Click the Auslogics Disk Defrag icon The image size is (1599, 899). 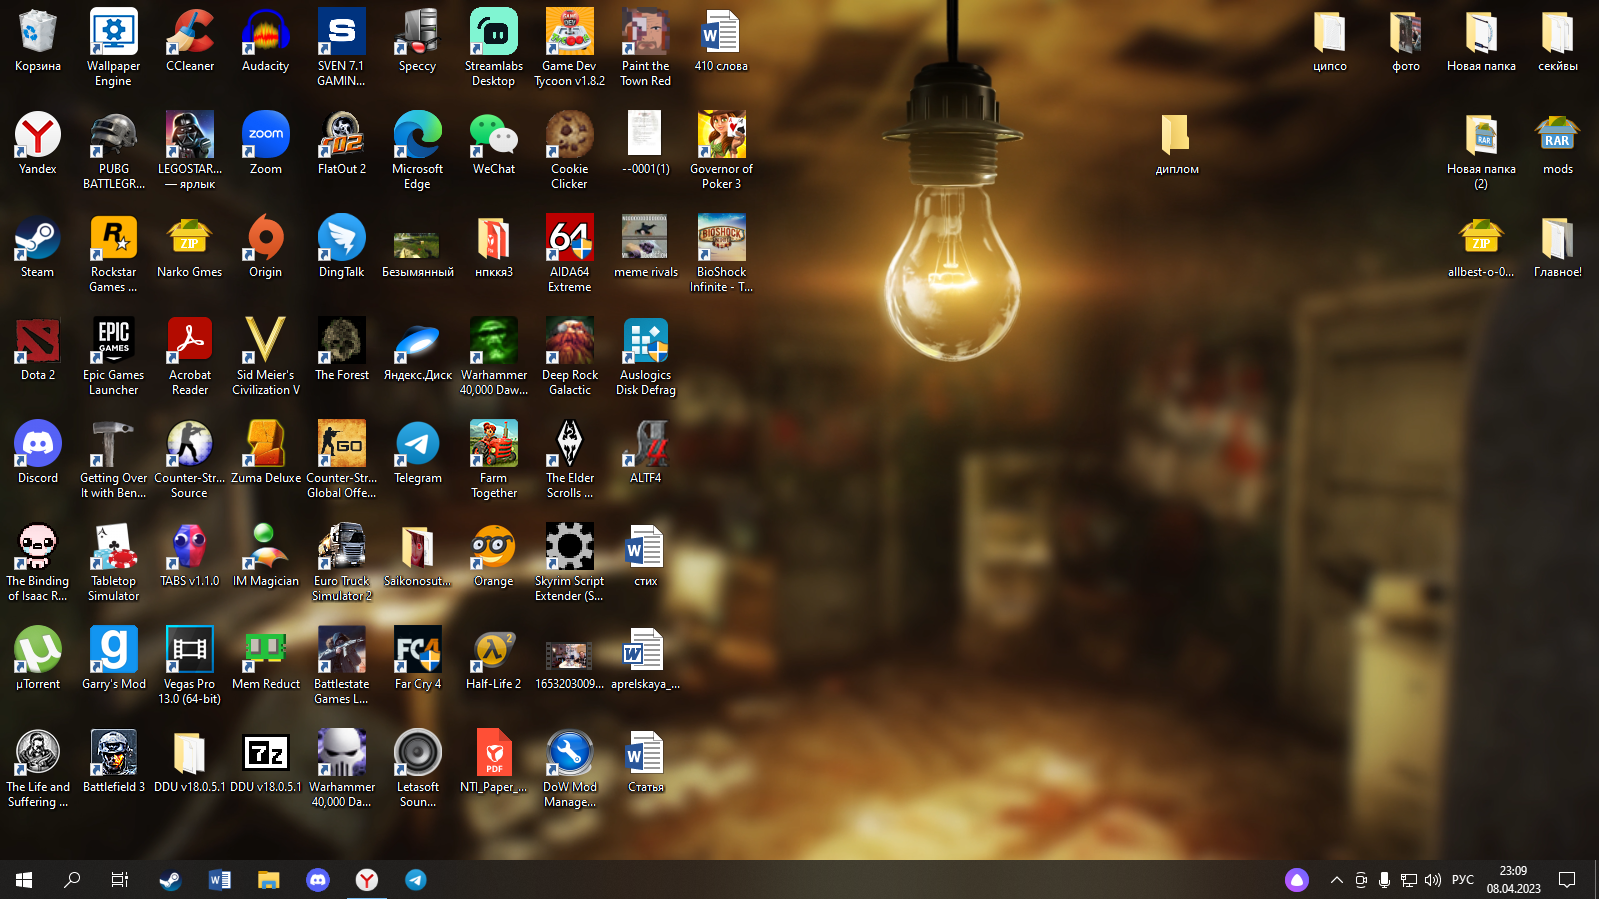point(646,355)
